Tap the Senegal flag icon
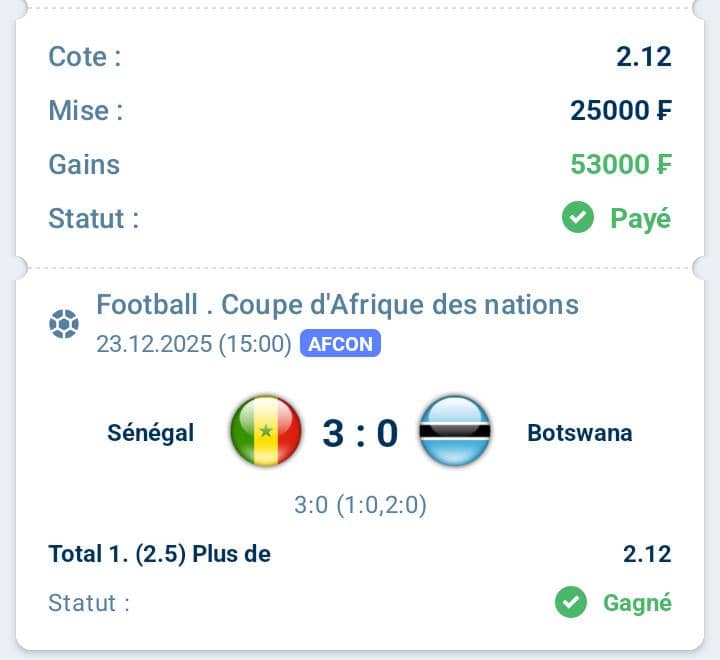 click(265, 432)
